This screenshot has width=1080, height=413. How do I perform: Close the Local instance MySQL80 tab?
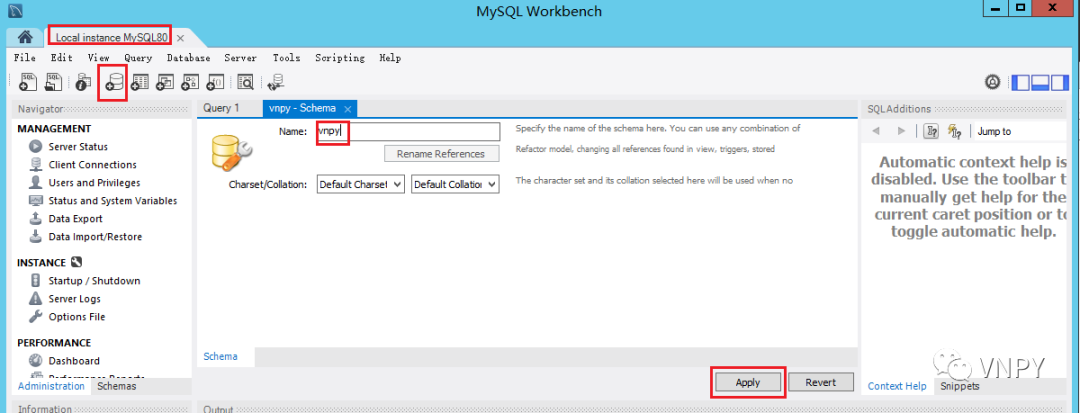point(180,38)
